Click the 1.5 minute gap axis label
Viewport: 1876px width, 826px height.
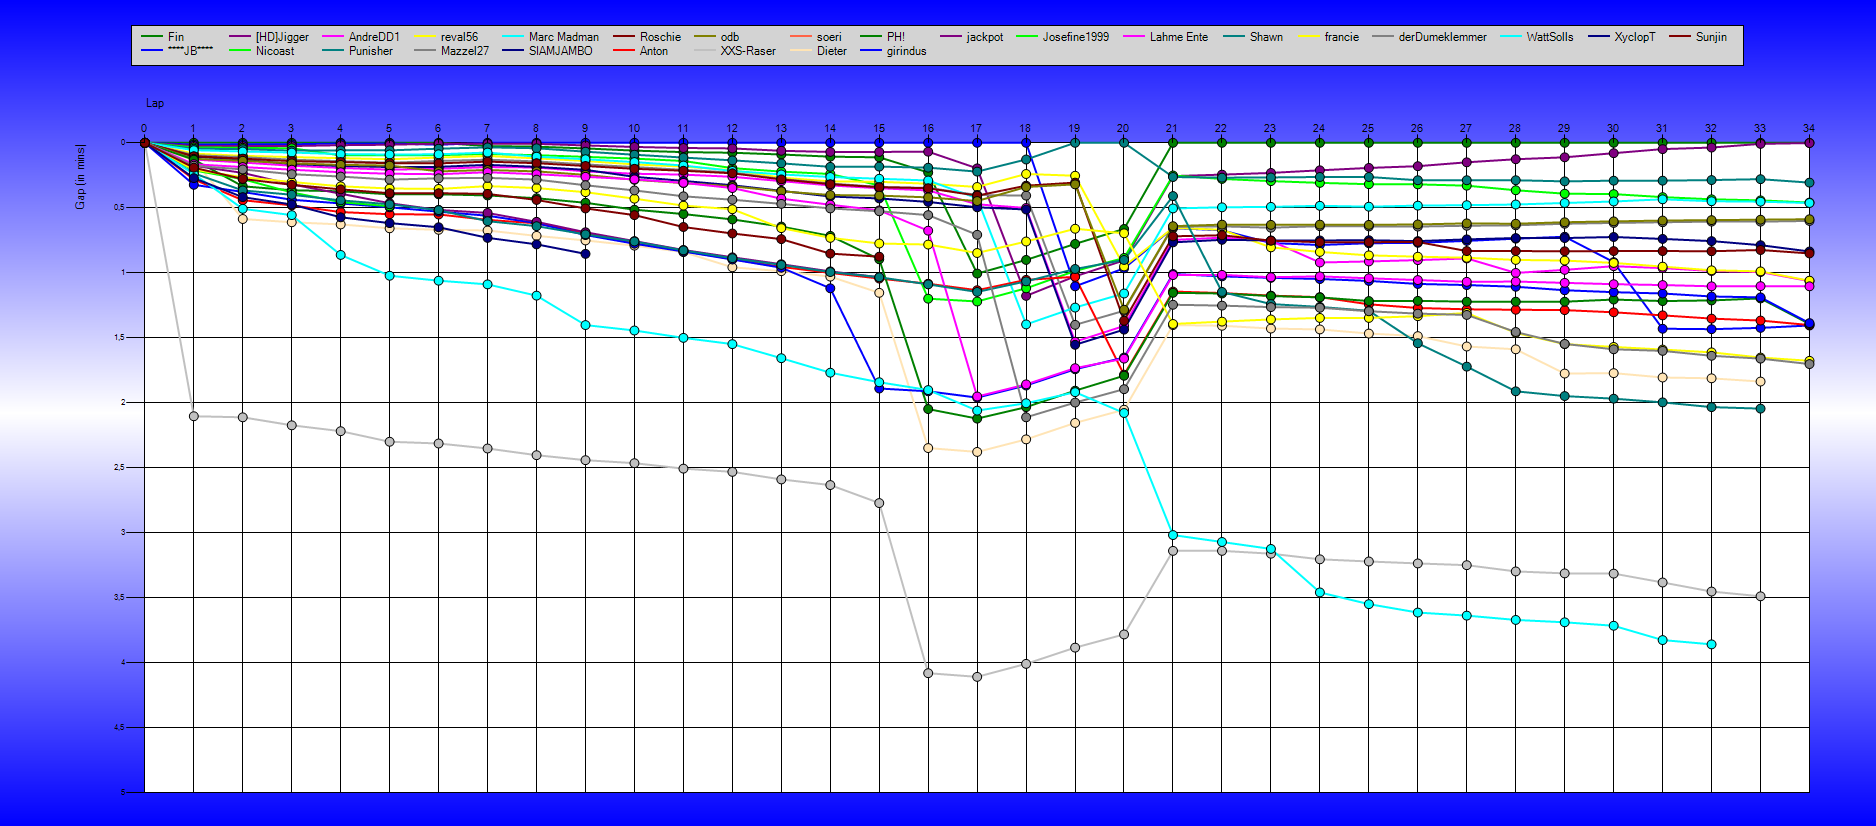pos(120,338)
